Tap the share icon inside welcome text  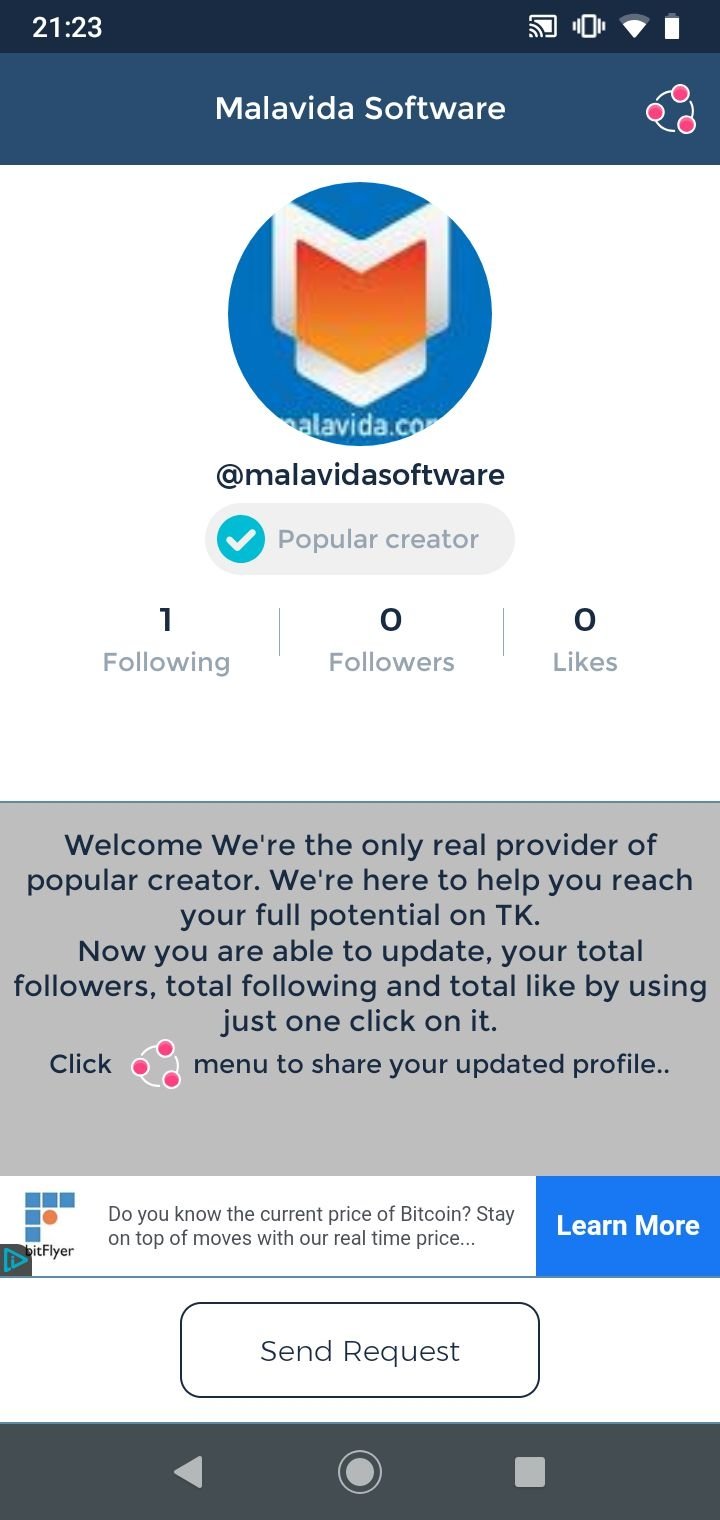[157, 1064]
